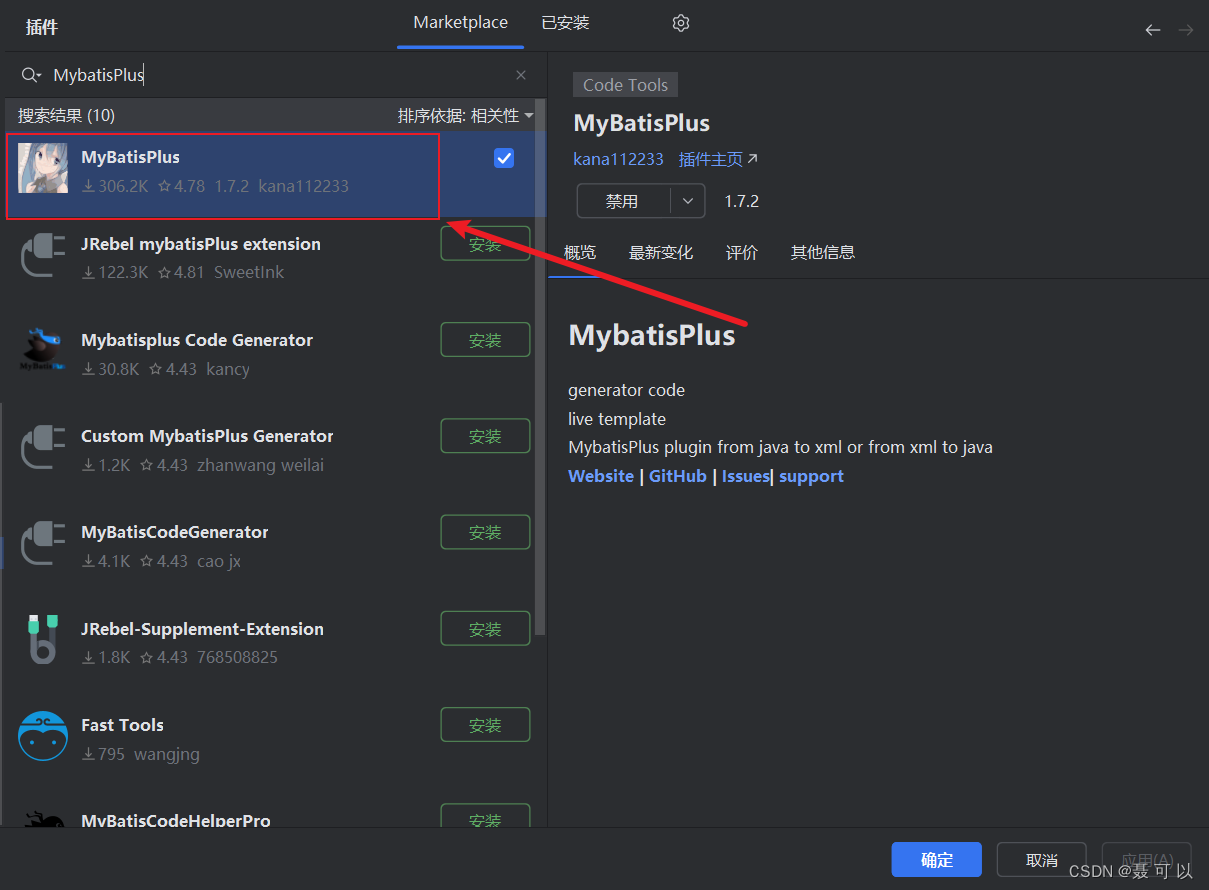Go forward with the right arrow icon

click(1186, 30)
